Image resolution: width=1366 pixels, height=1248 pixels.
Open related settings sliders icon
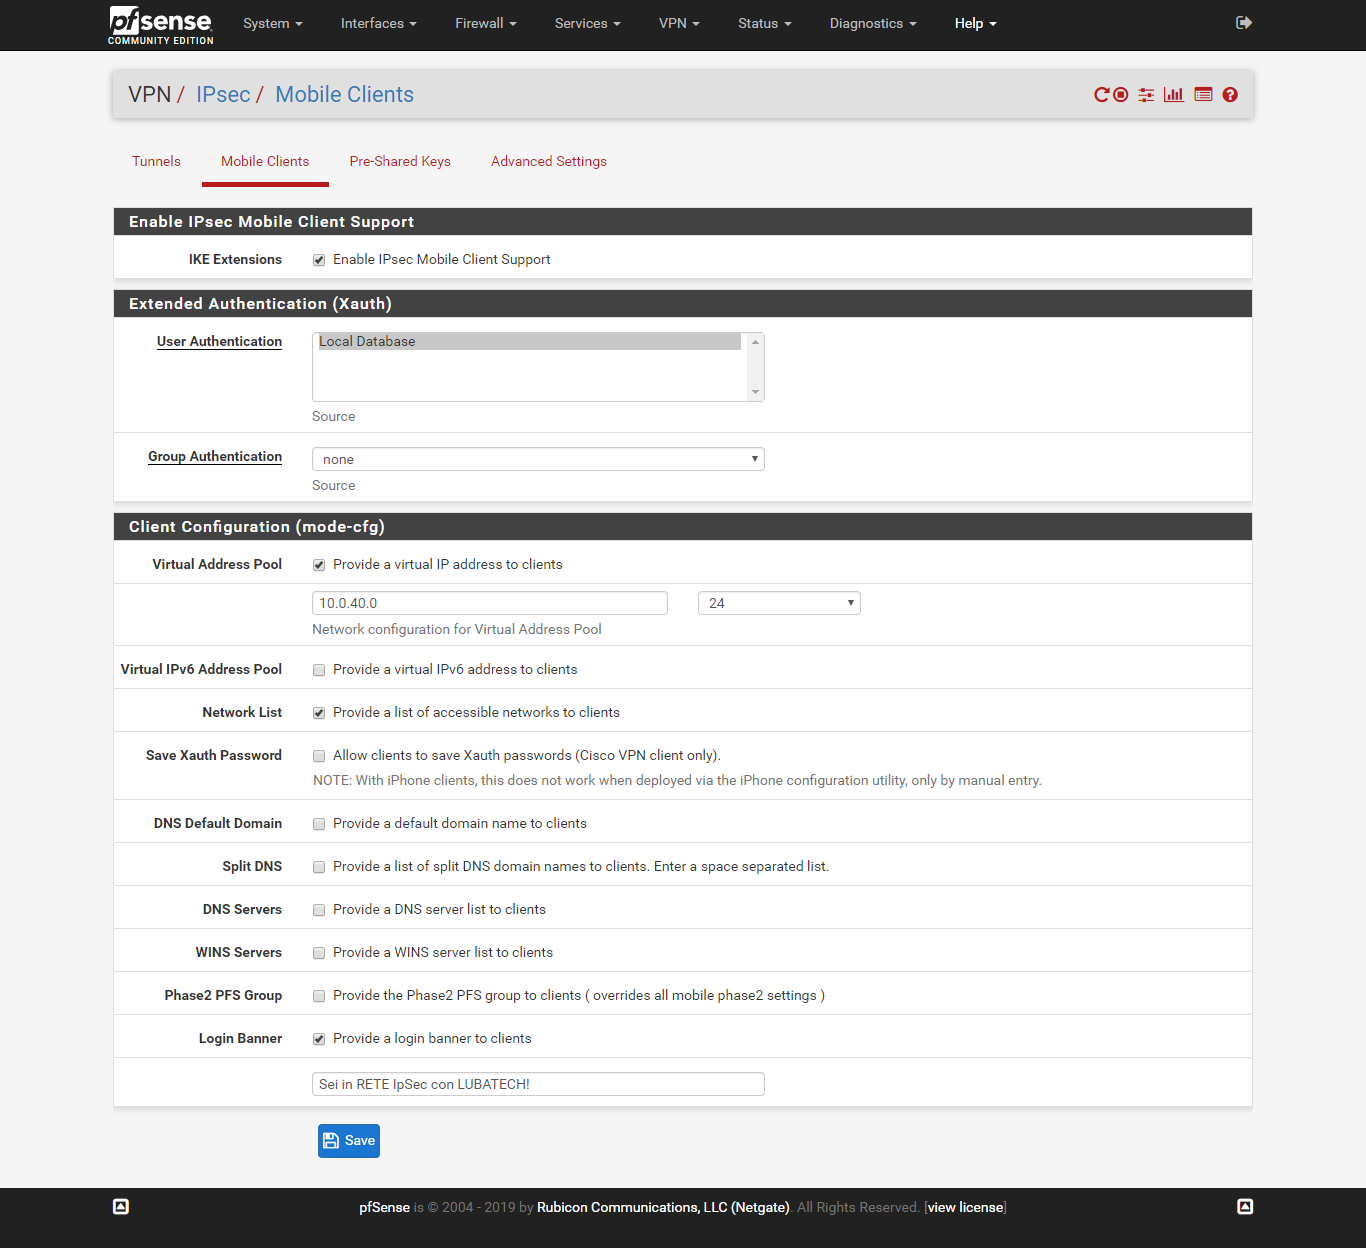point(1146,94)
